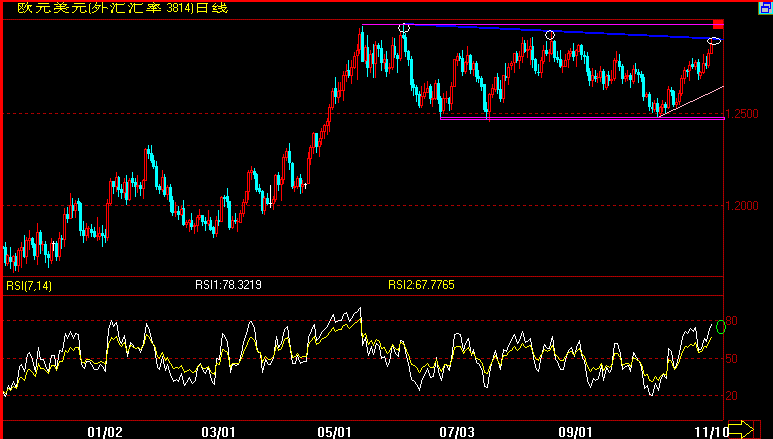
Task: Click the 1.2000 price axis label
Action: click(742, 206)
